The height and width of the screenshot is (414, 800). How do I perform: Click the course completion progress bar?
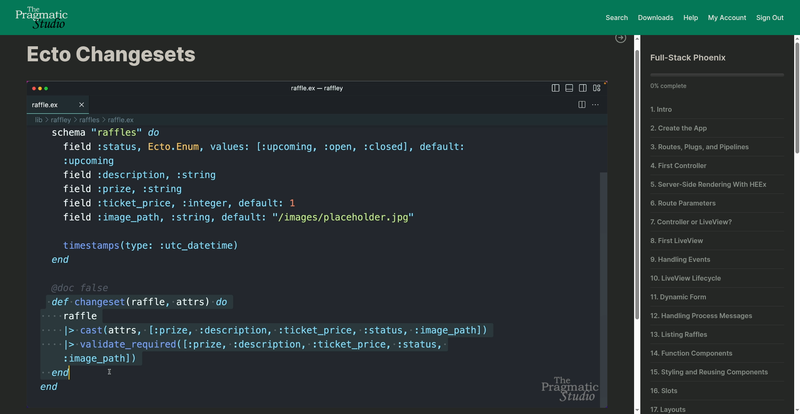(x=716, y=74)
